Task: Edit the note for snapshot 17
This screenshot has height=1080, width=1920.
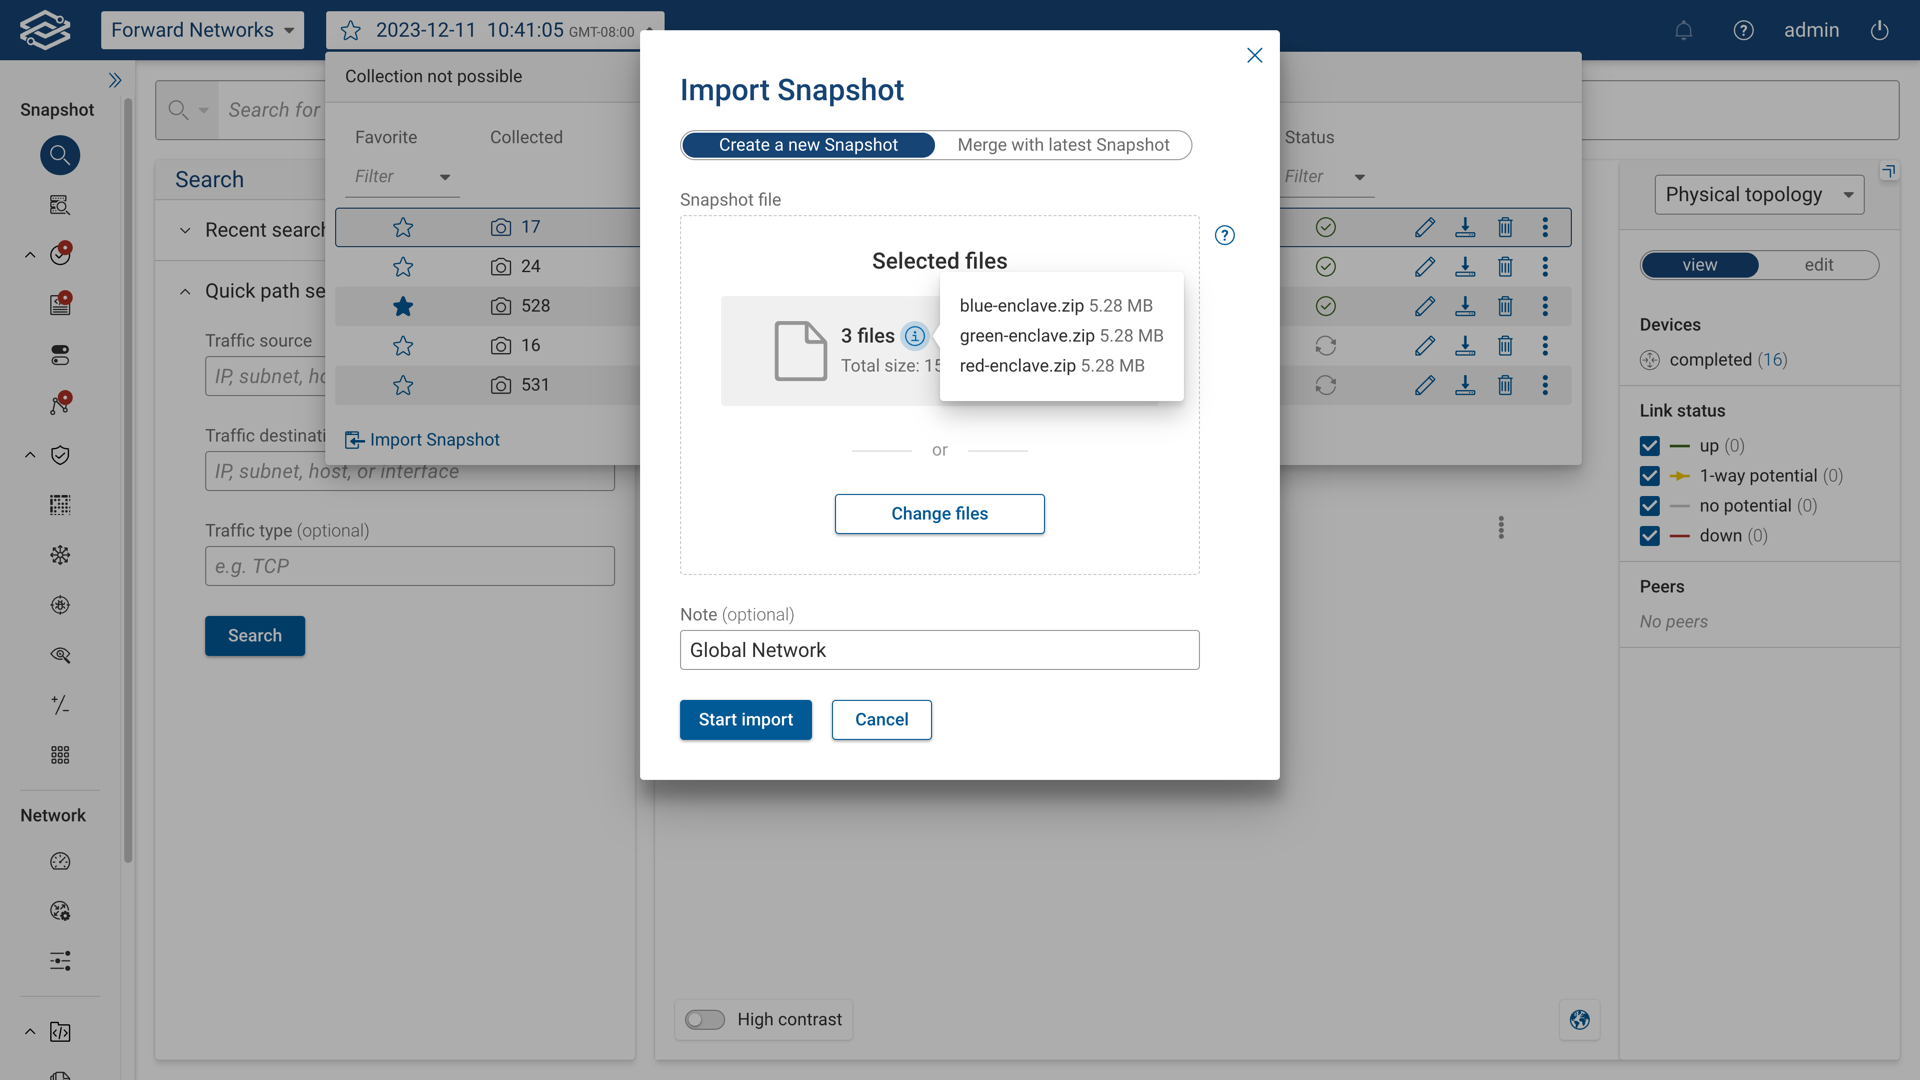Action: (1425, 227)
